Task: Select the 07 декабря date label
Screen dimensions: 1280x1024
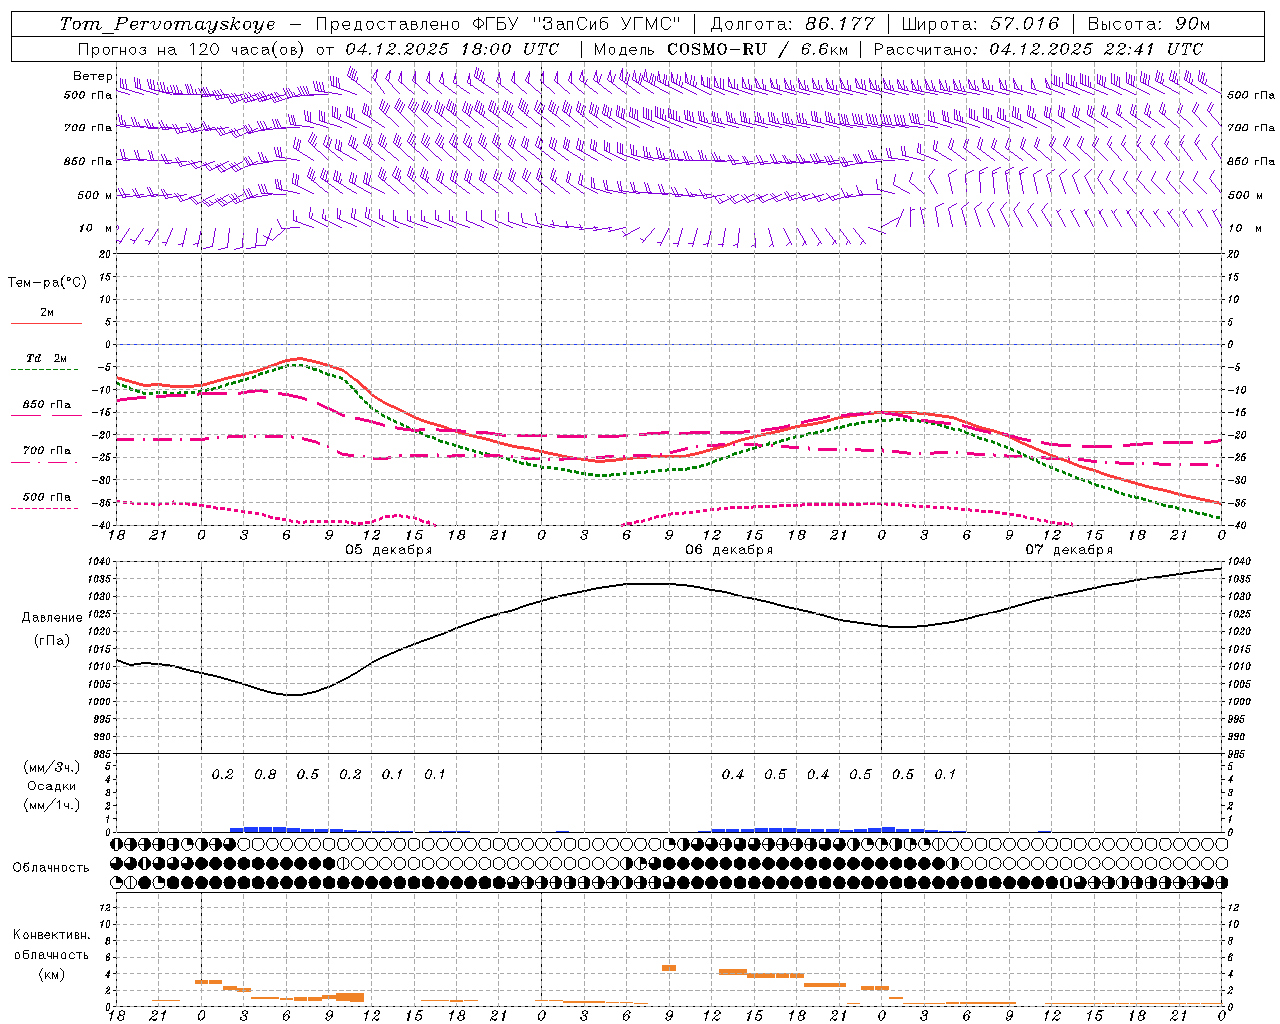Action: point(1069,550)
